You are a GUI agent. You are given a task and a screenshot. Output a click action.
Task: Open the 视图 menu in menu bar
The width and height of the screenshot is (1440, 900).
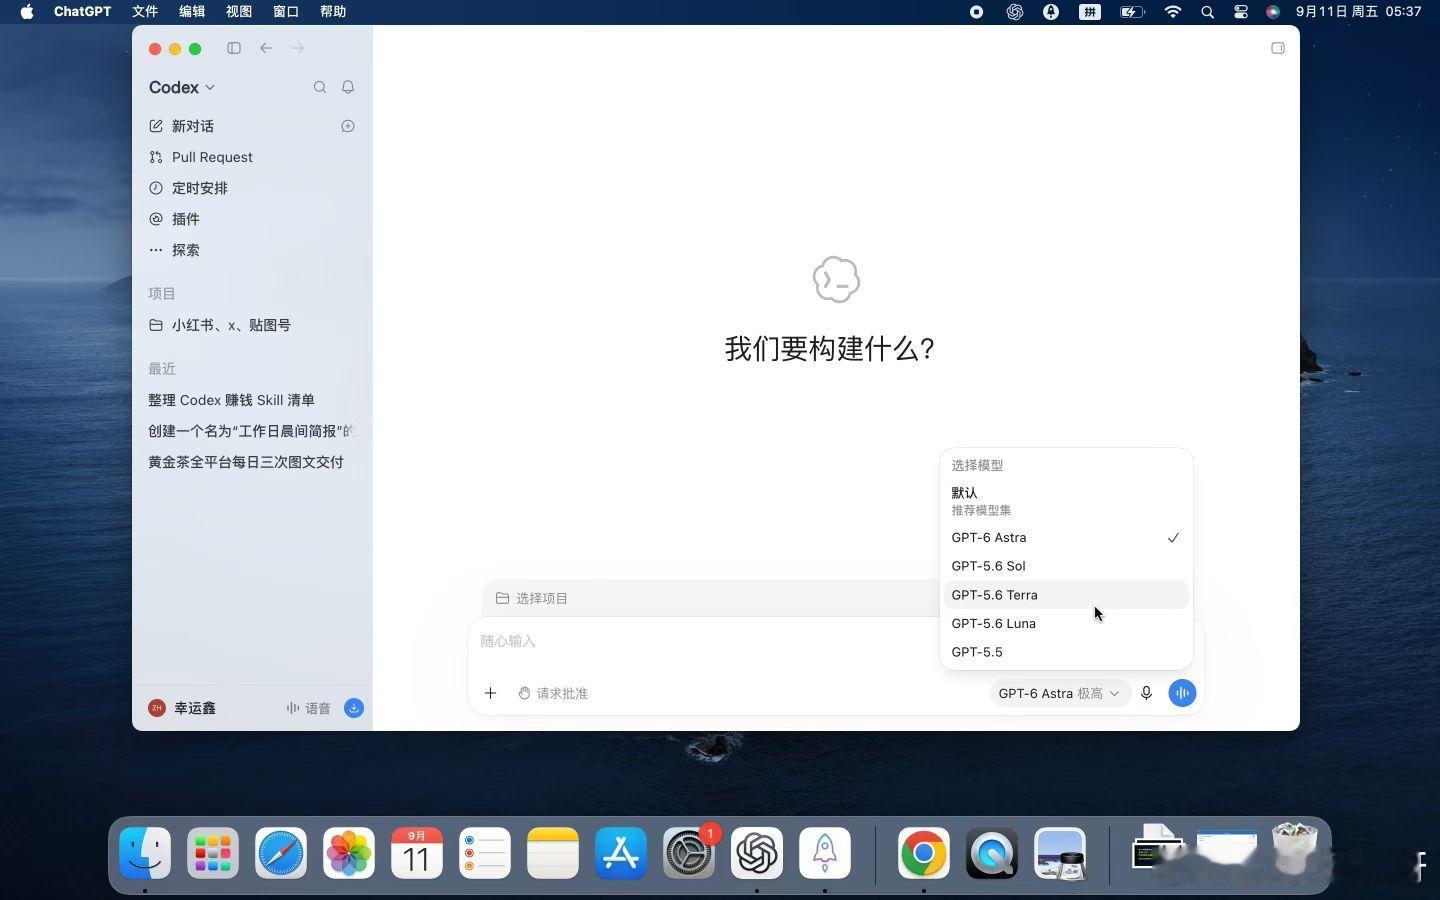[x=239, y=12]
